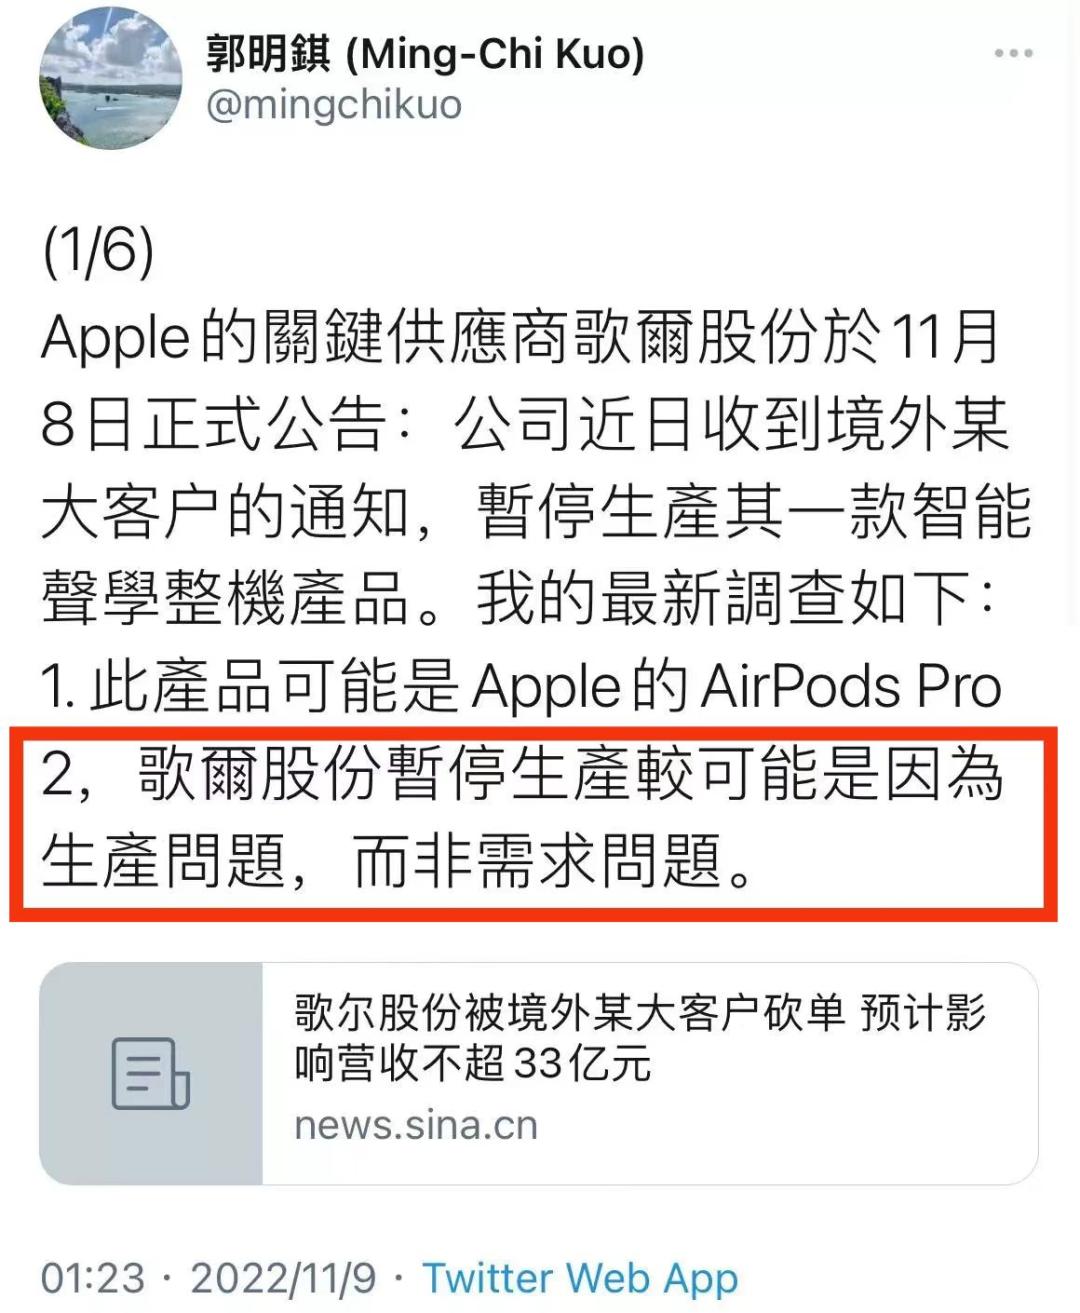Click the line 聲學整機產品。我的最新調查如下
This screenshot has height=1313, width=1080.
click(x=519, y=600)
